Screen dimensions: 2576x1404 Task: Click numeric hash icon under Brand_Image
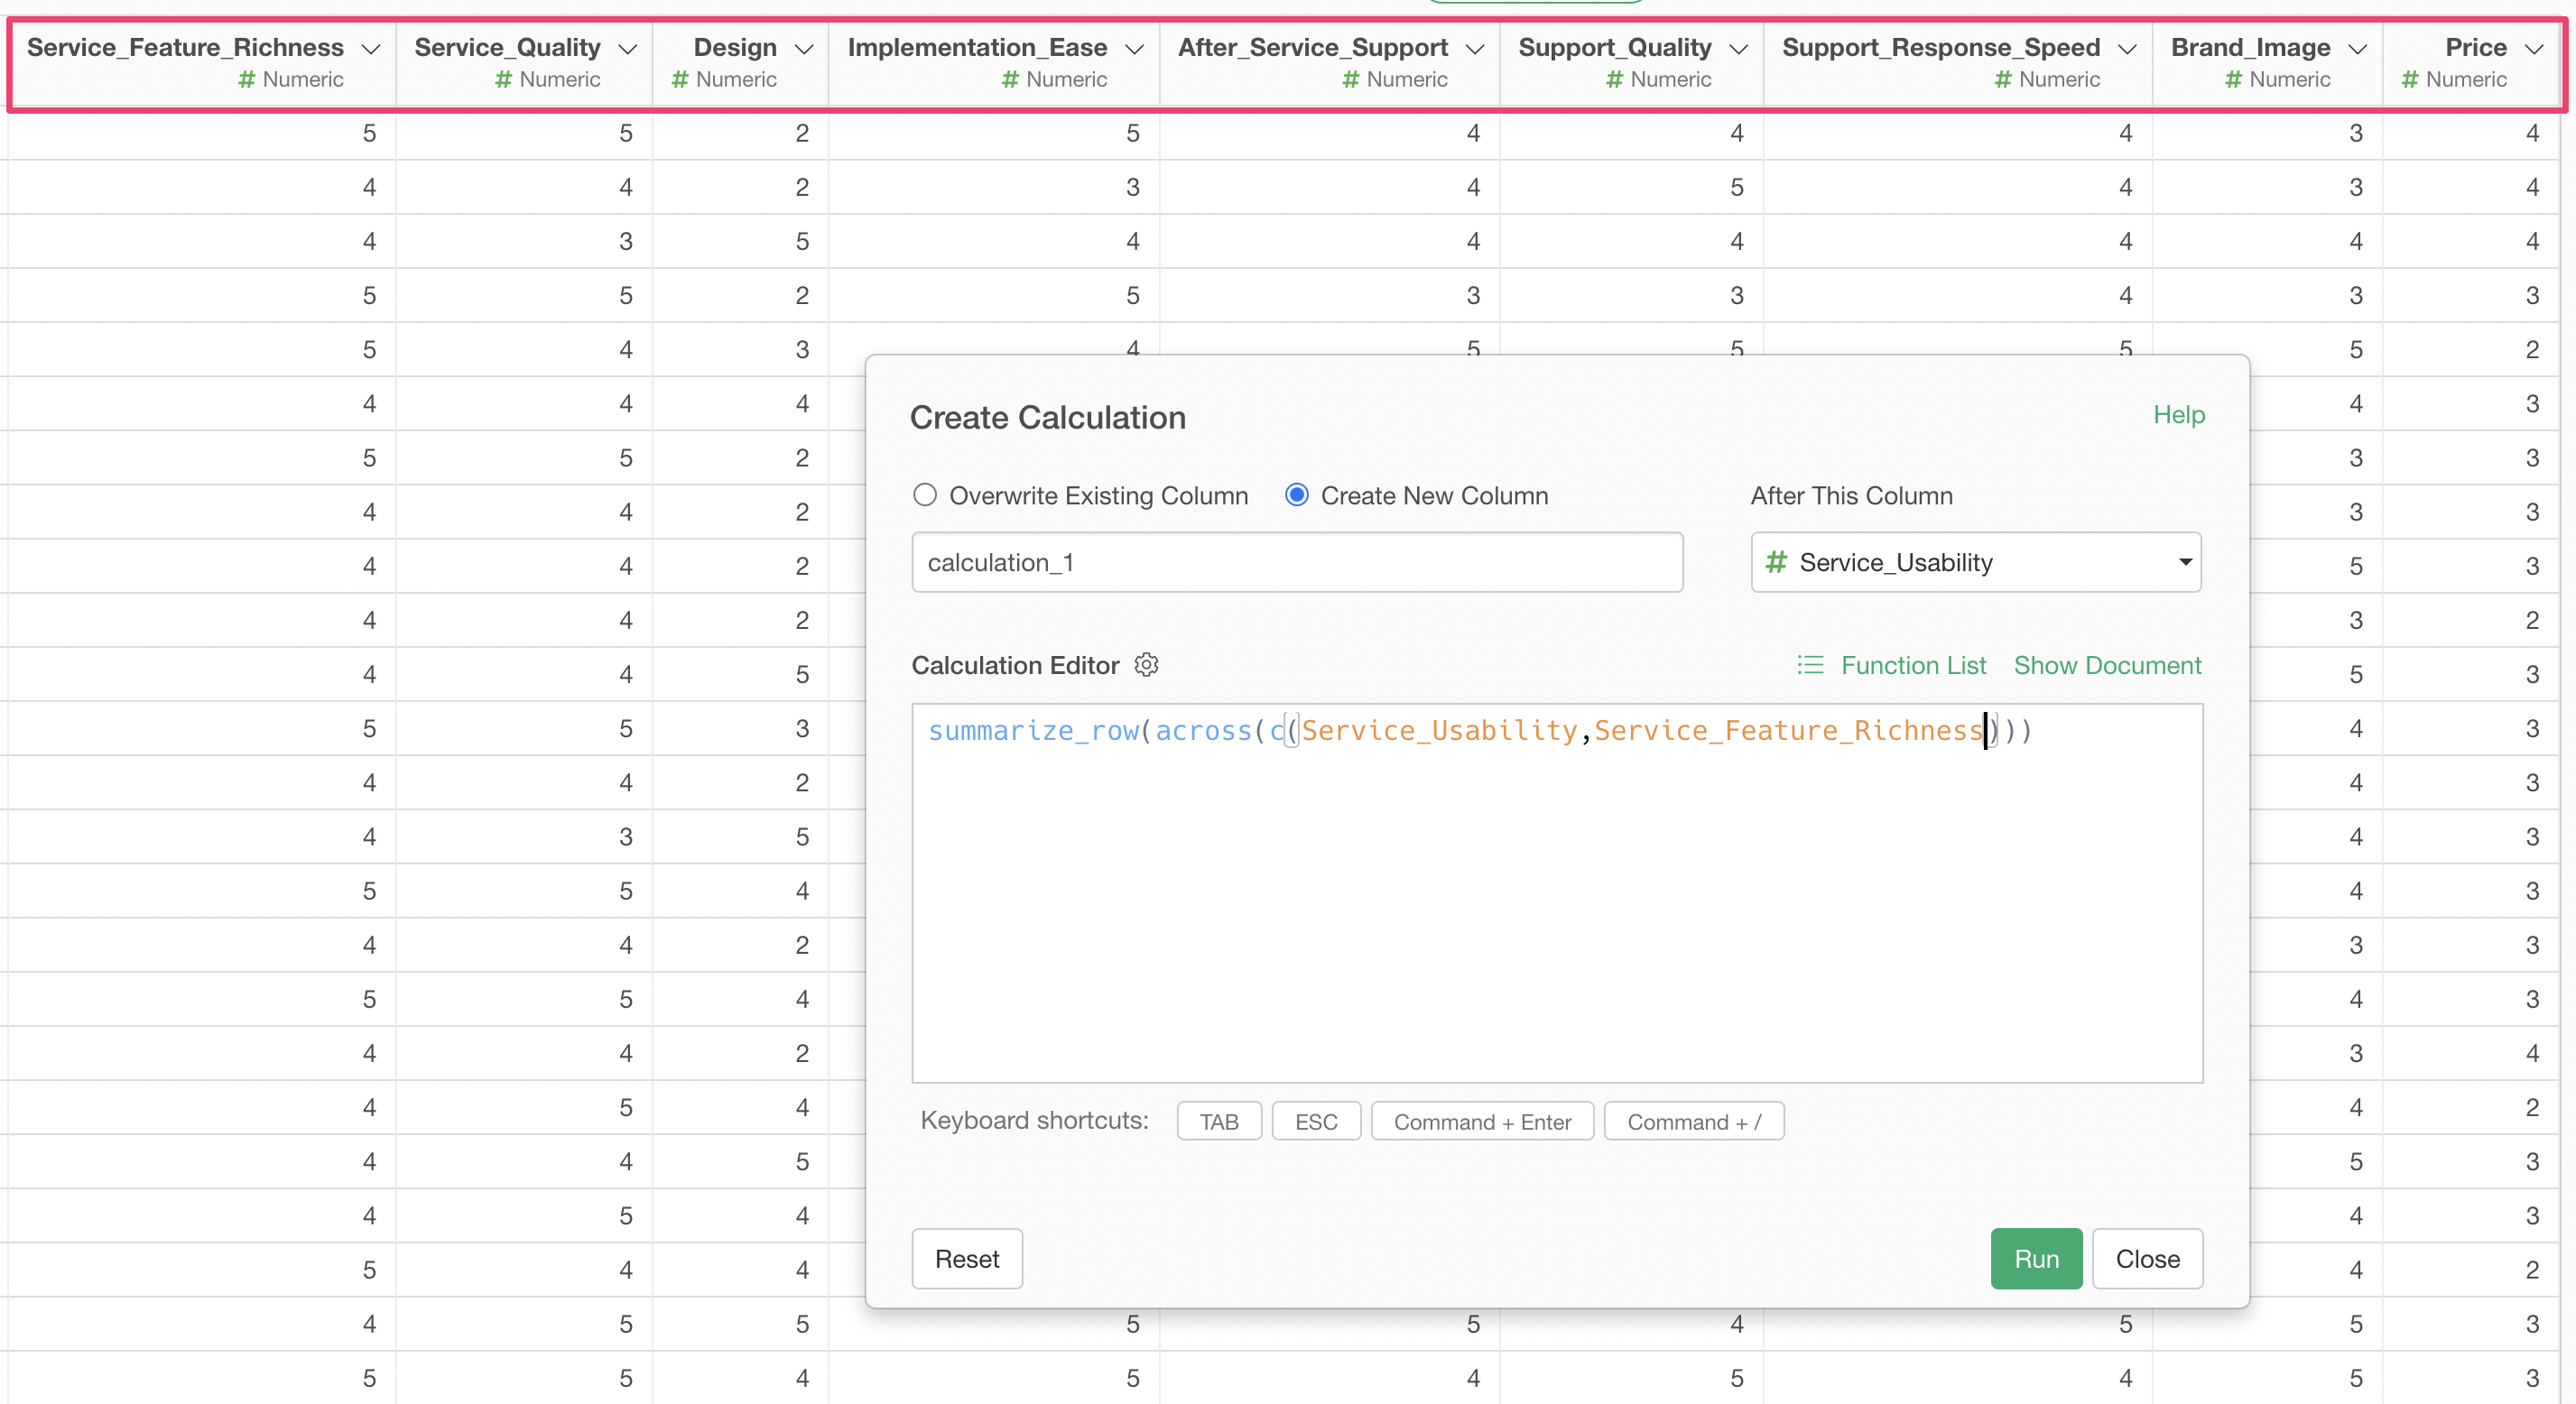[x=2233, y=79]
